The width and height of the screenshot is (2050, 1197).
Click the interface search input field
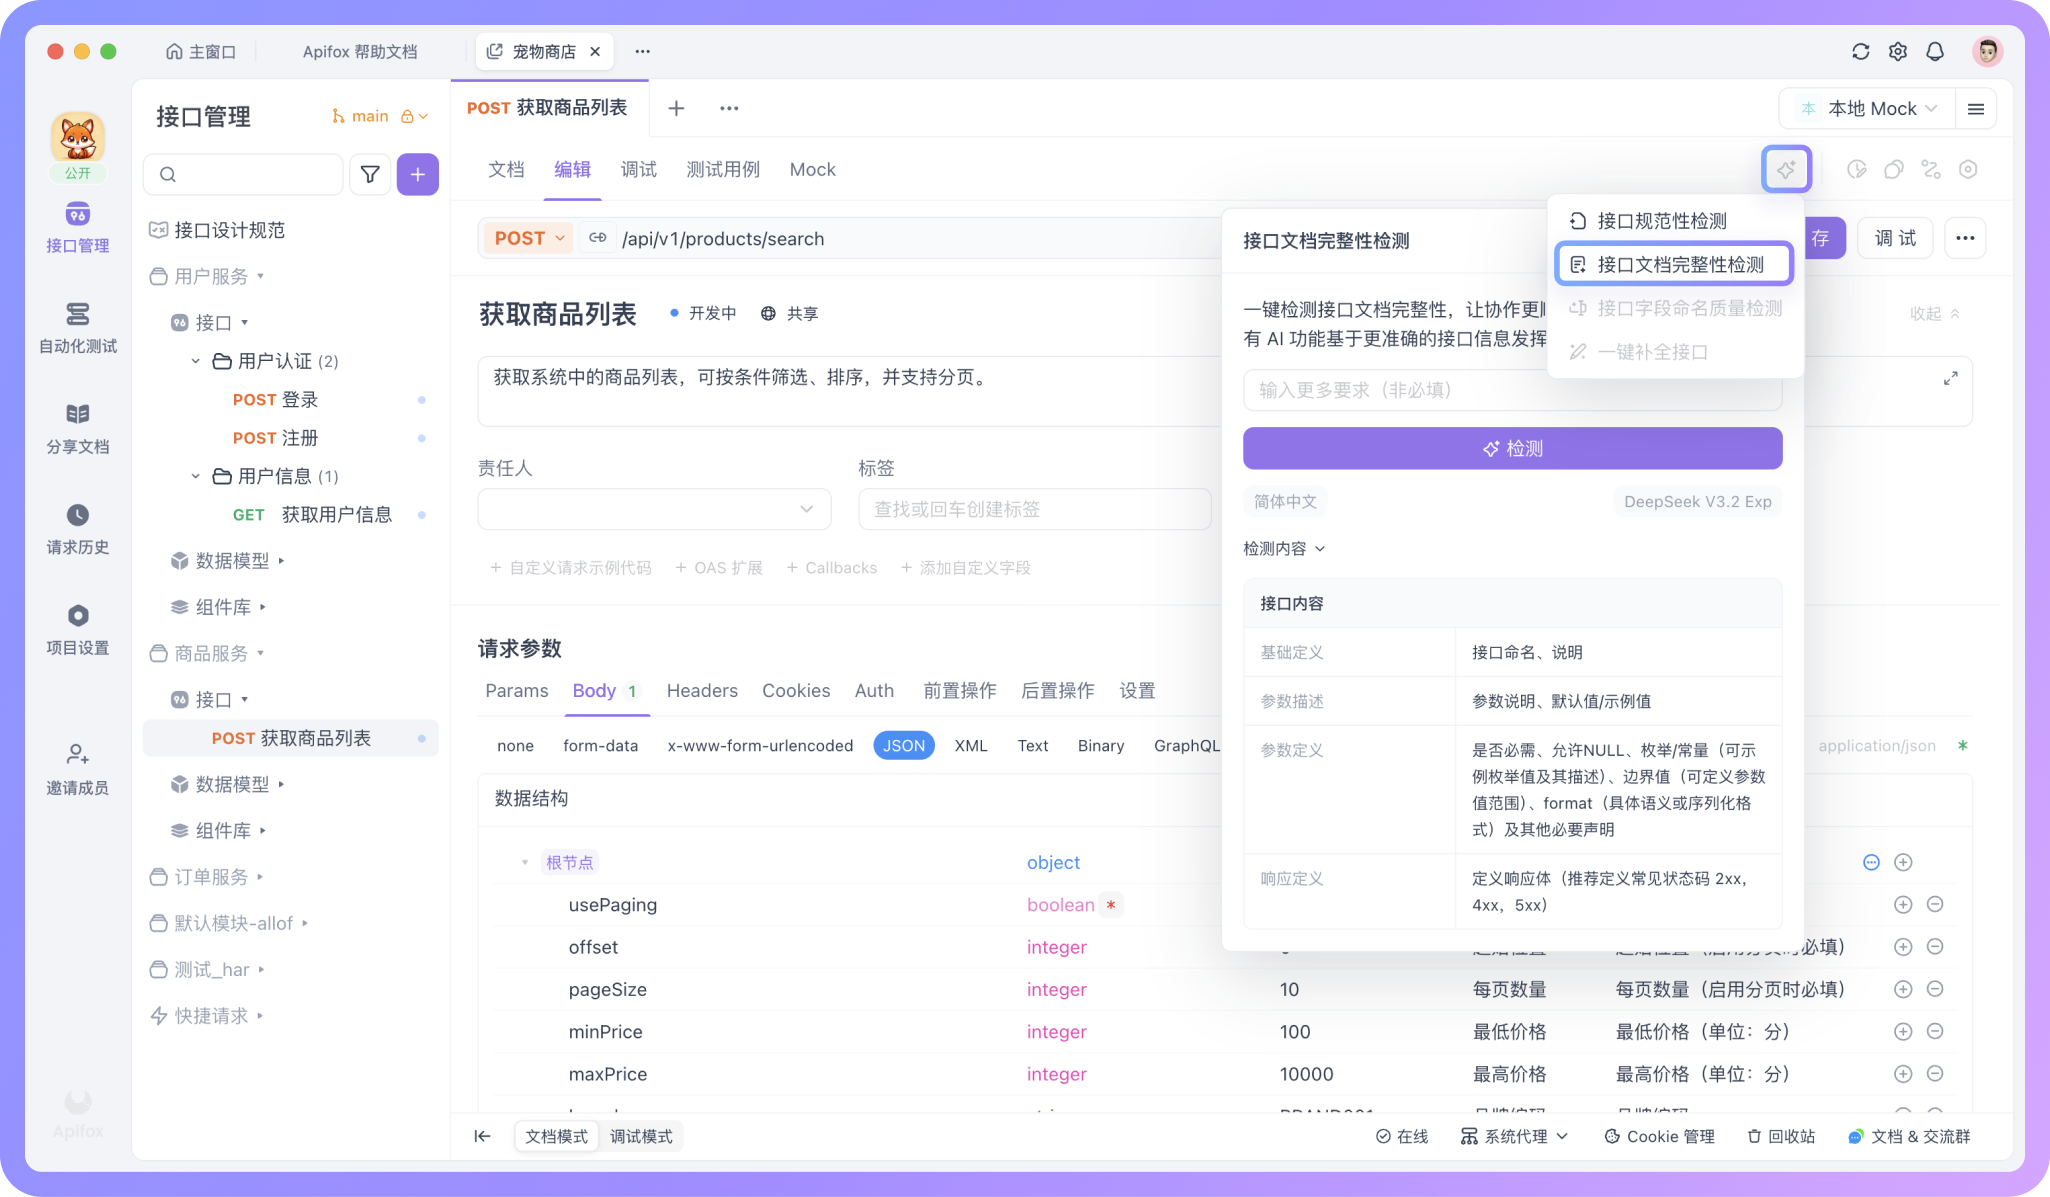point(243,173)
